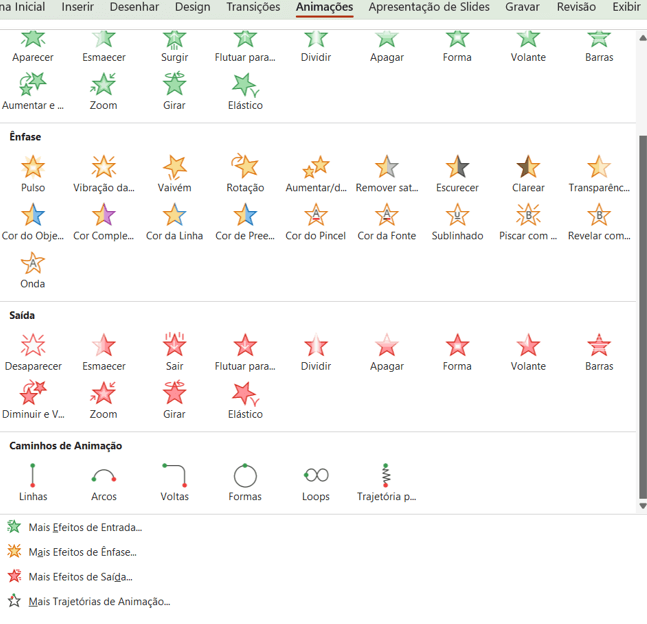Apply the Escurecer emphasis animation
The height and width of the screenshot is (624, 647).
[x=458, y=174]
